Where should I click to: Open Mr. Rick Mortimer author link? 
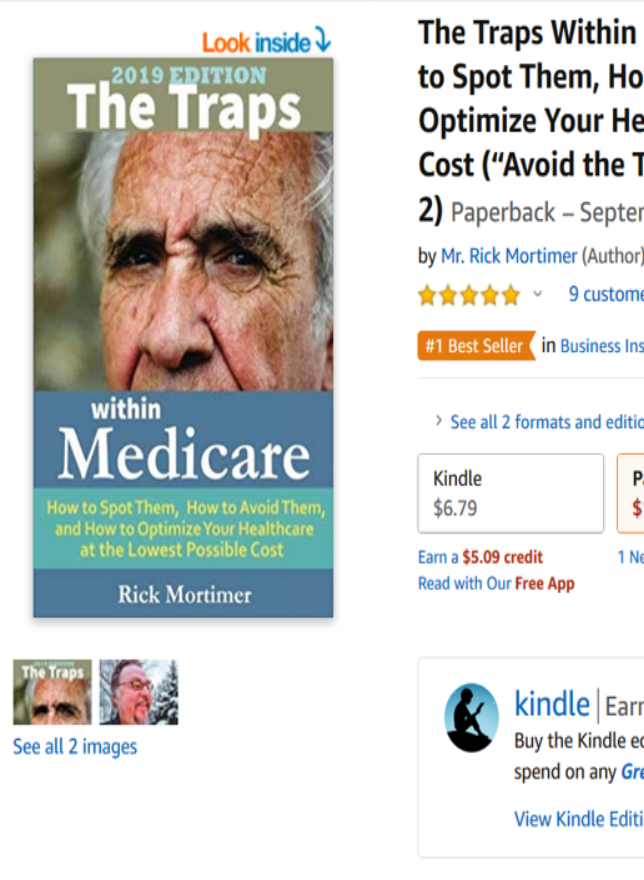coord(509,256)
